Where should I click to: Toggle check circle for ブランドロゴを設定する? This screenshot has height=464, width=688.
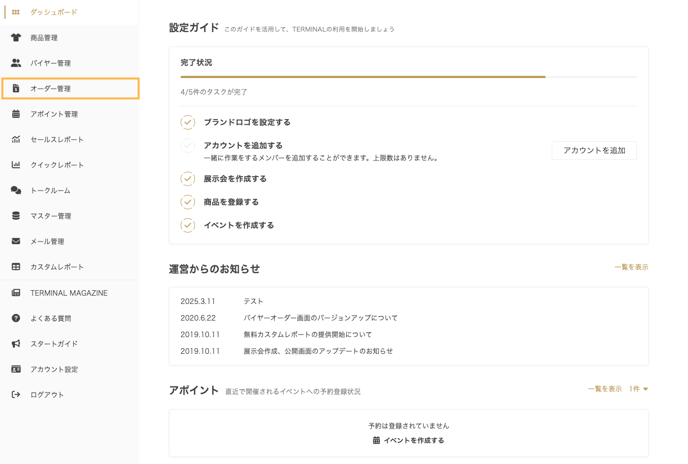(188, 122)
